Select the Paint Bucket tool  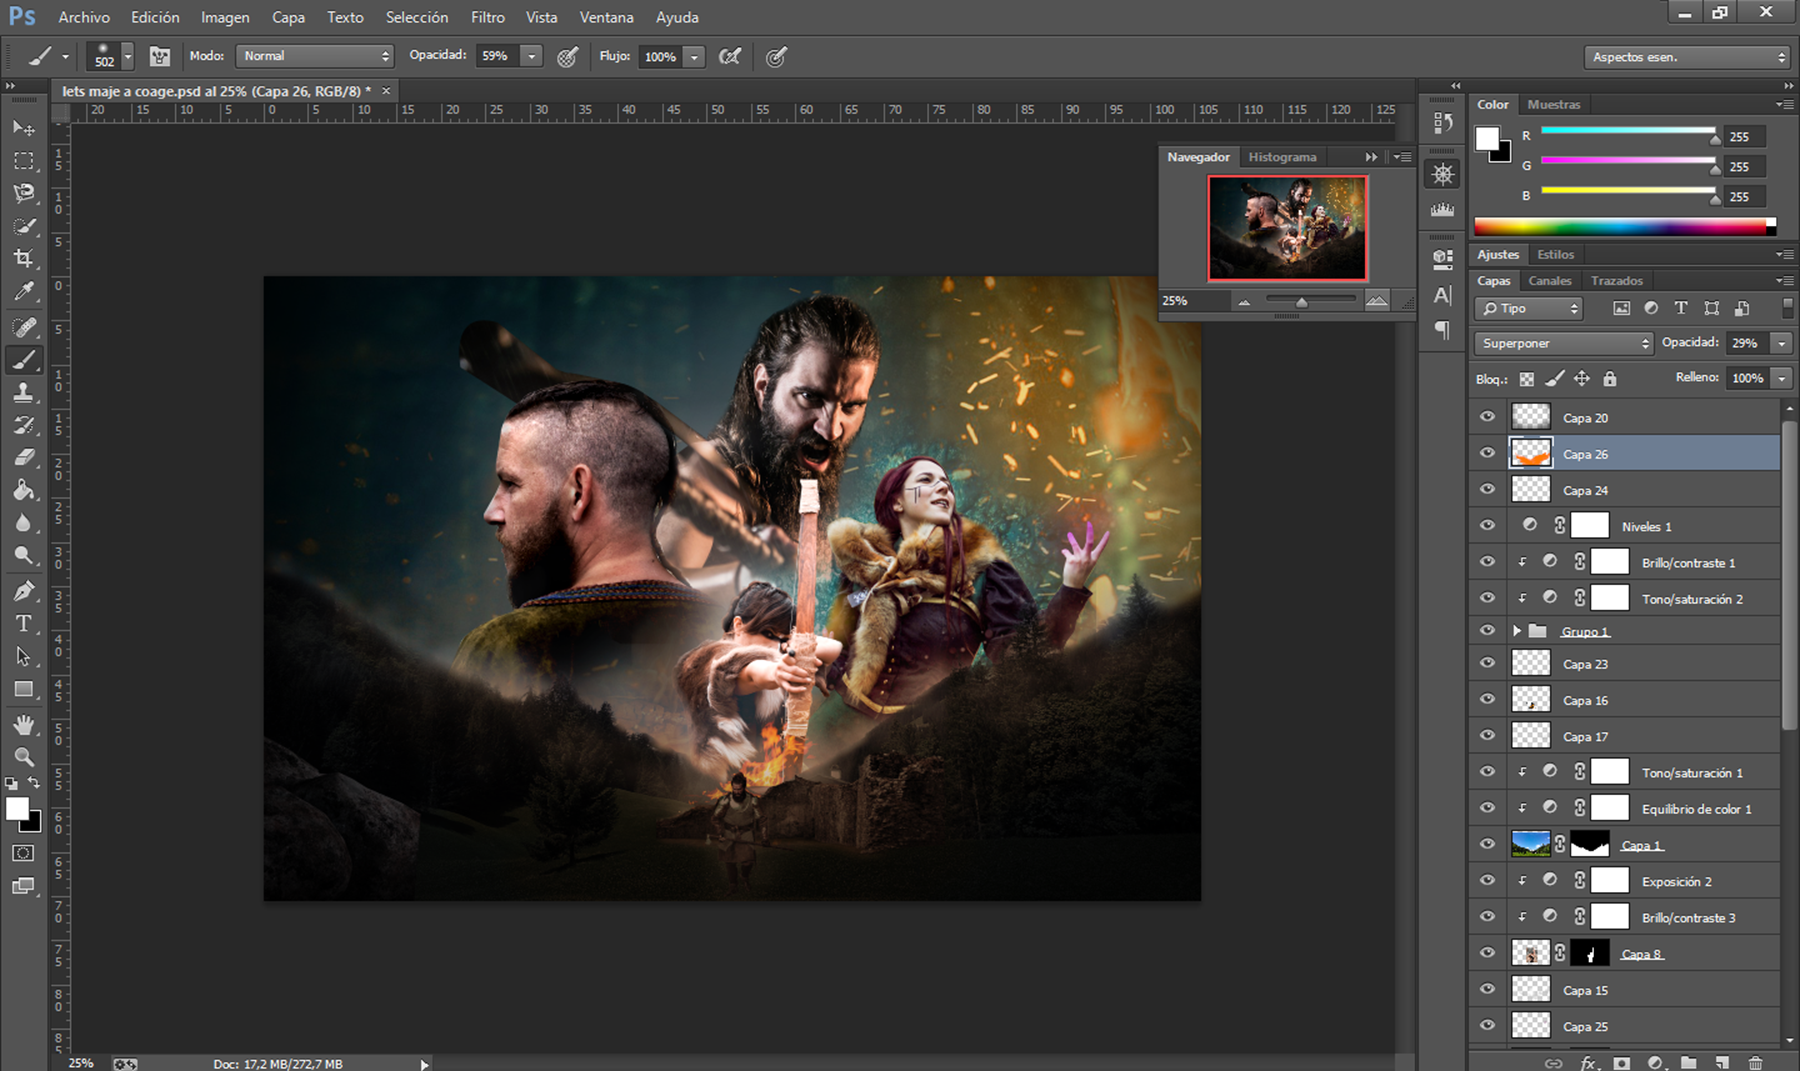pos(24,490)
